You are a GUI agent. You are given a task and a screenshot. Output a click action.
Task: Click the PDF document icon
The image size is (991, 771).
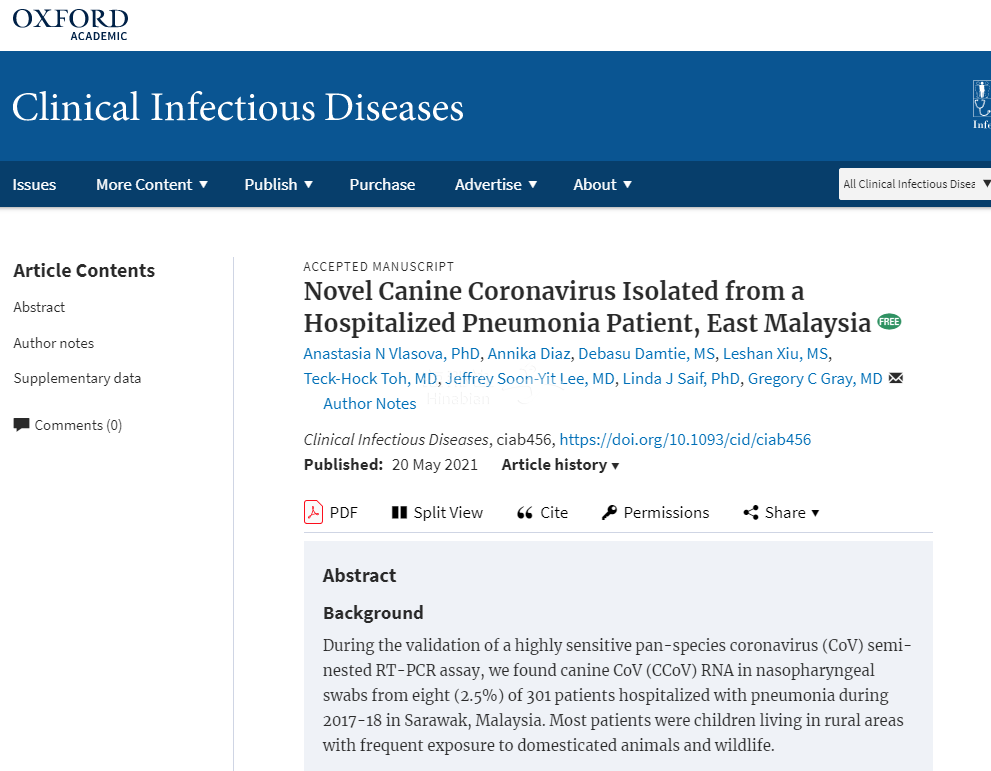click(x=313, y=512)
